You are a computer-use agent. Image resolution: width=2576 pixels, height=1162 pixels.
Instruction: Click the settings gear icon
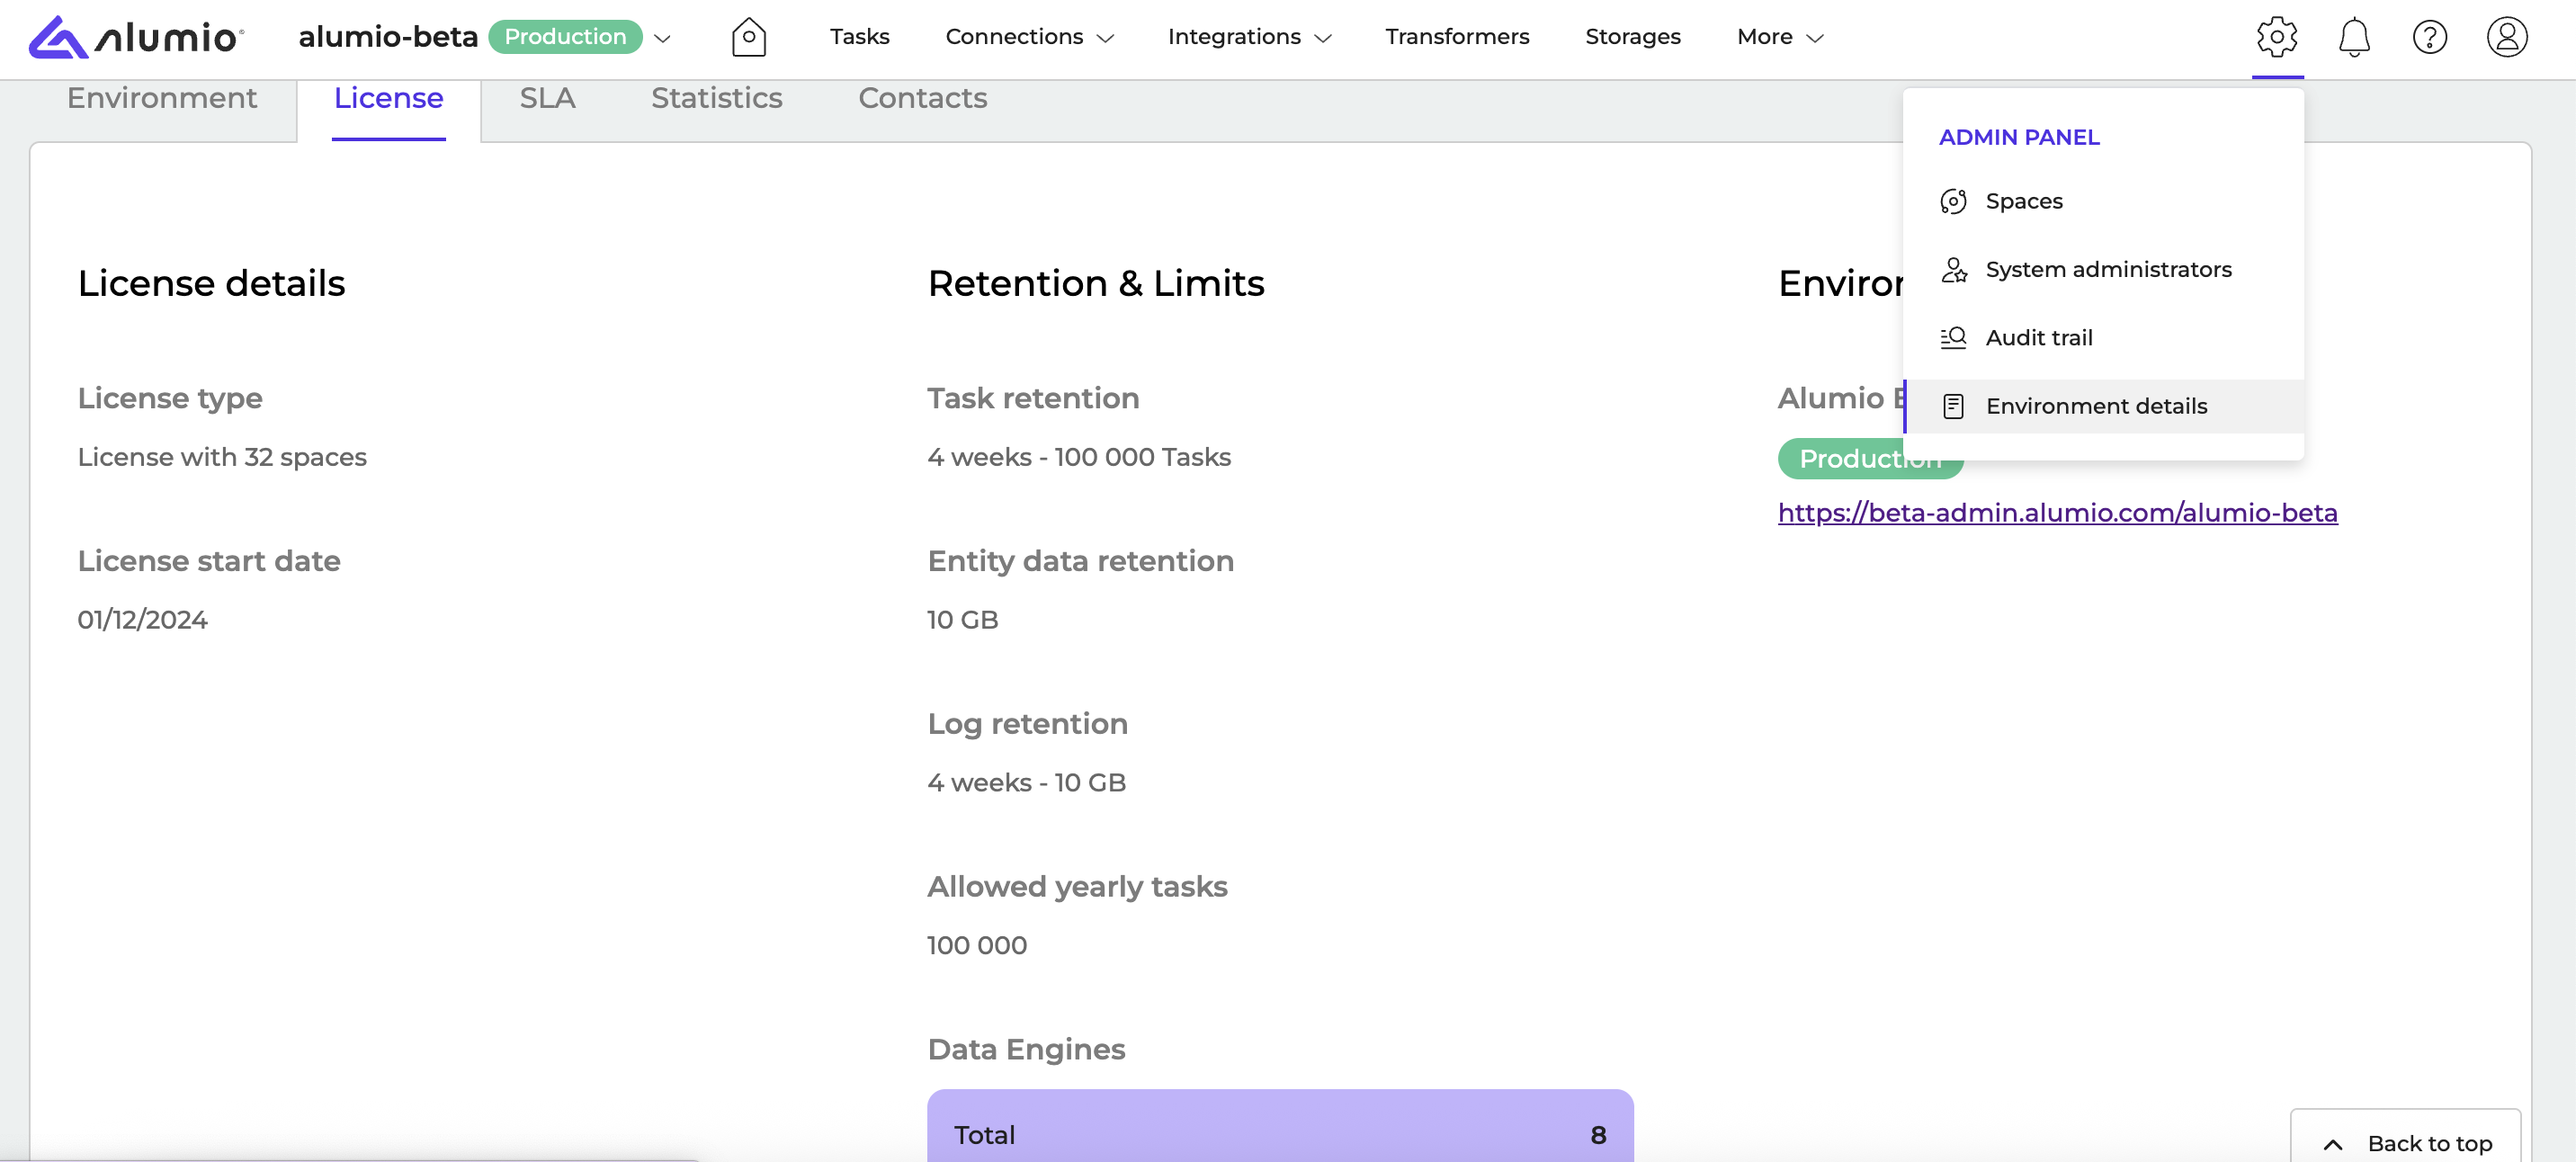[x=2277, y=37]
